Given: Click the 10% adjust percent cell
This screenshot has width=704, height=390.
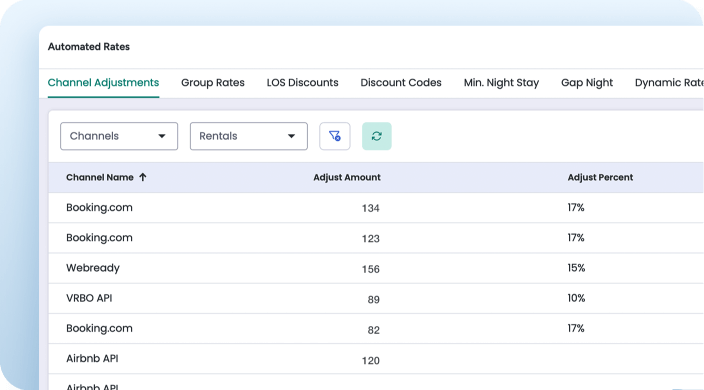Looking at the screenshot, I should pyautogui.click(x=576, y=298).
